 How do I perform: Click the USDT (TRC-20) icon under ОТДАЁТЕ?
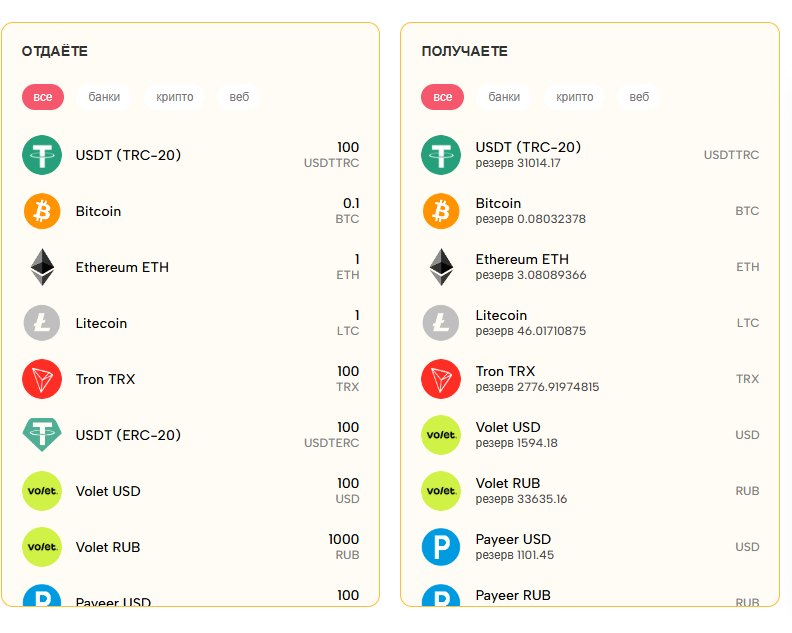pos(42,155)
